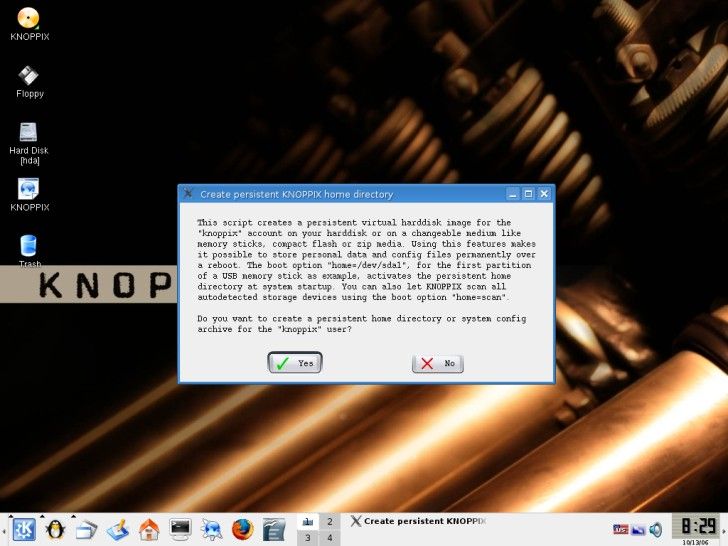Switch to virtual desktop 3

pyautogui.click(x=308, y=538)
